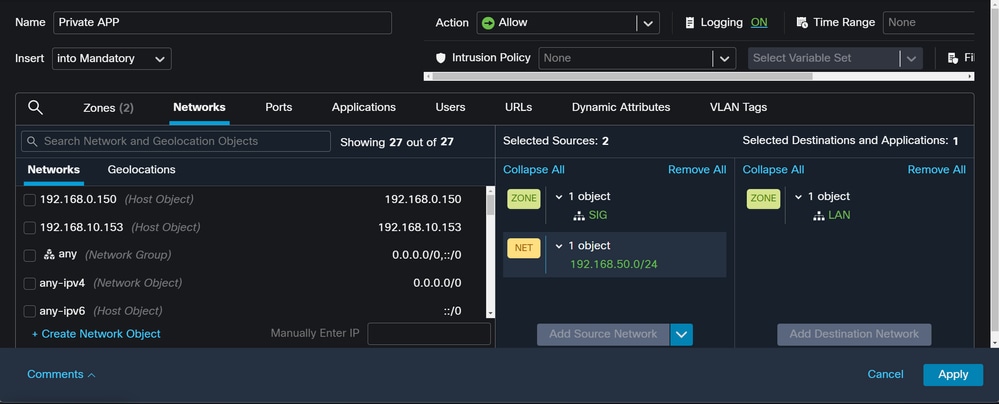This screenshot has width=999, height=404.
Task: Click Create Network Object link
Action: tap(96, 334)
